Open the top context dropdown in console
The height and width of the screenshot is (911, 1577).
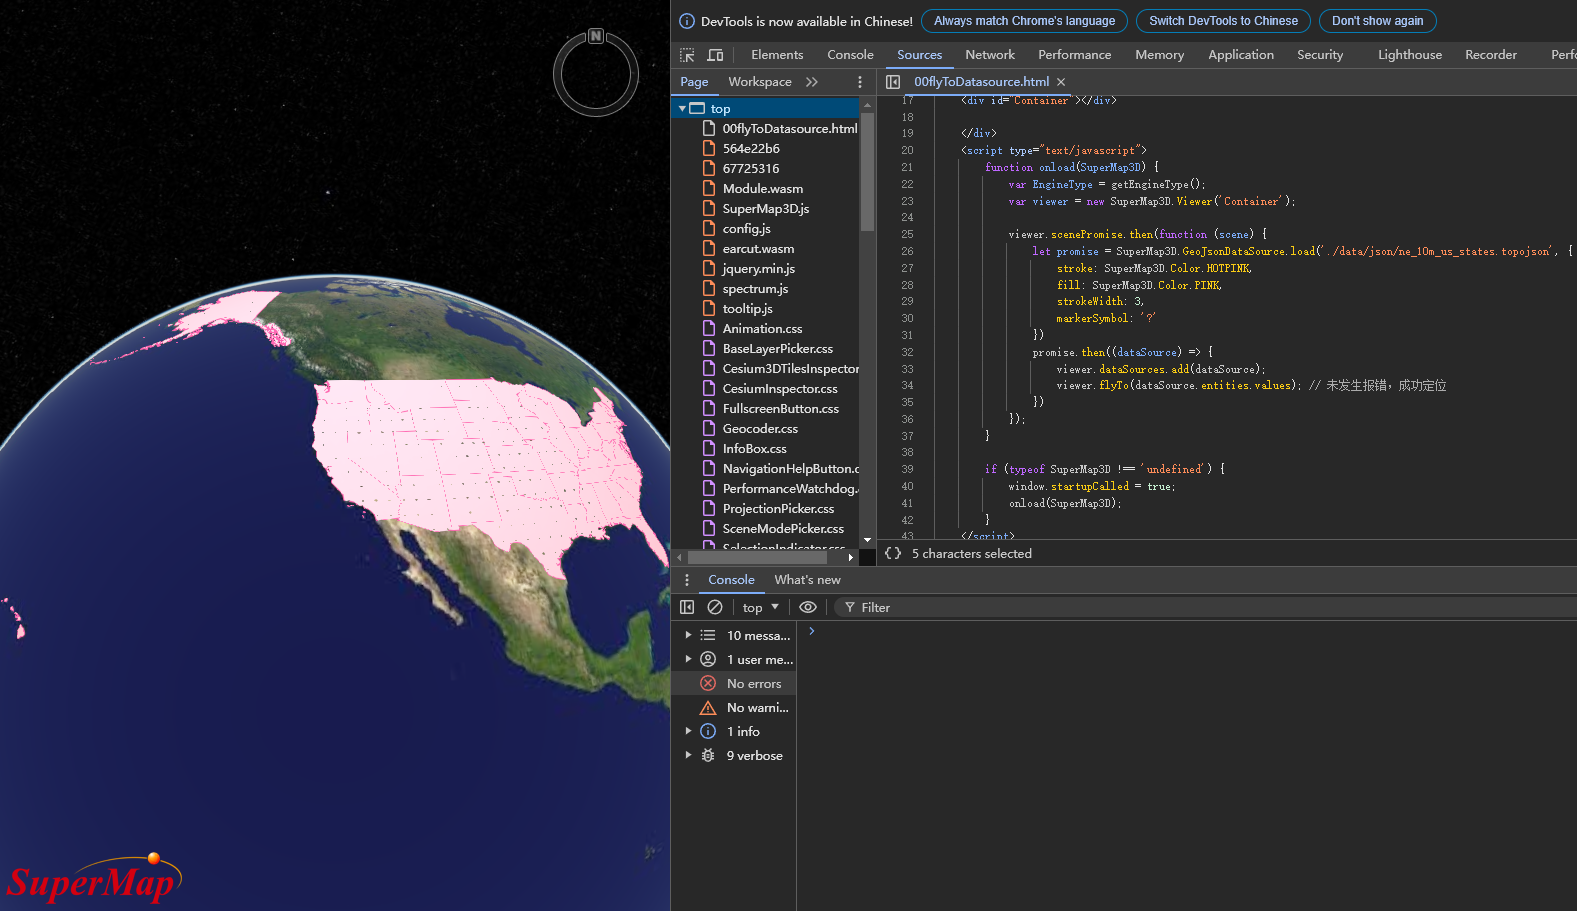click(x=760, y=607)
